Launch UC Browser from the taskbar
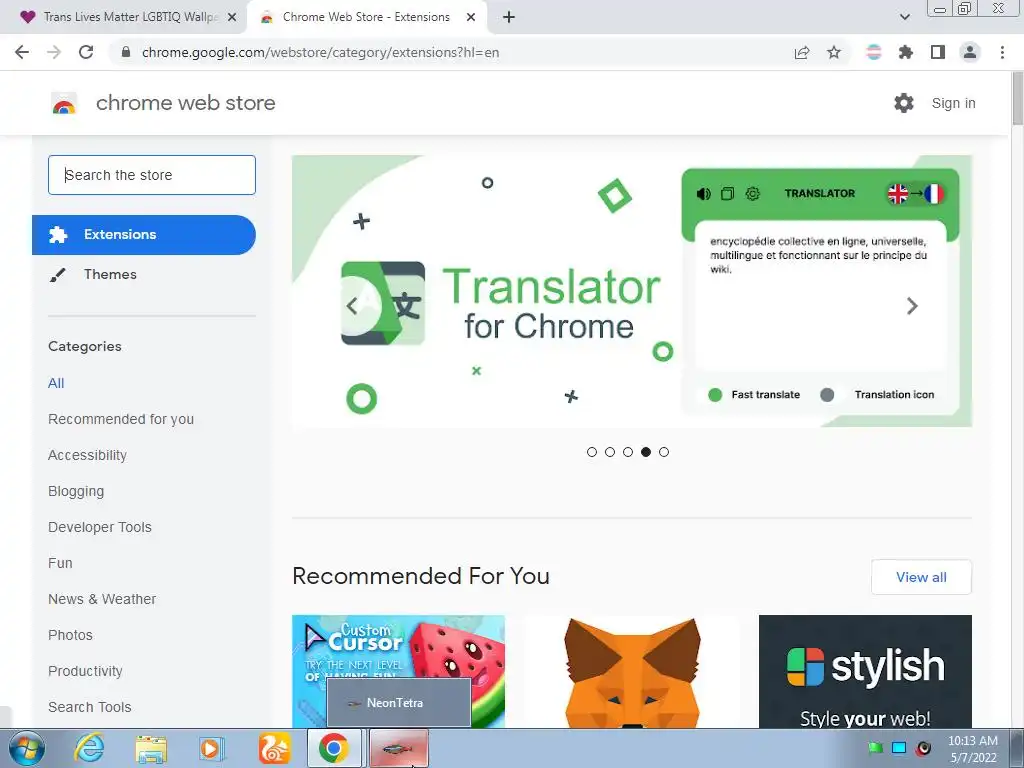 274,748
